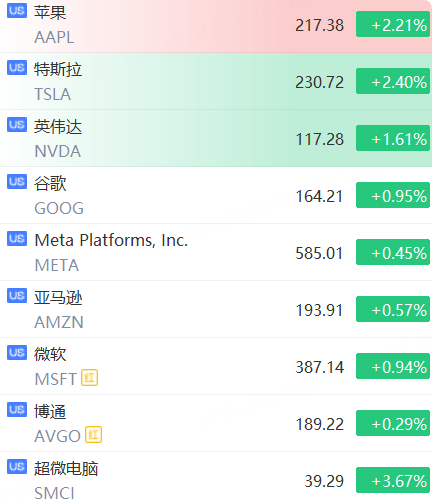Toggle the +2.21% change badge for AAPL
The width and height of the screenshot is (432, 504).
393,24
